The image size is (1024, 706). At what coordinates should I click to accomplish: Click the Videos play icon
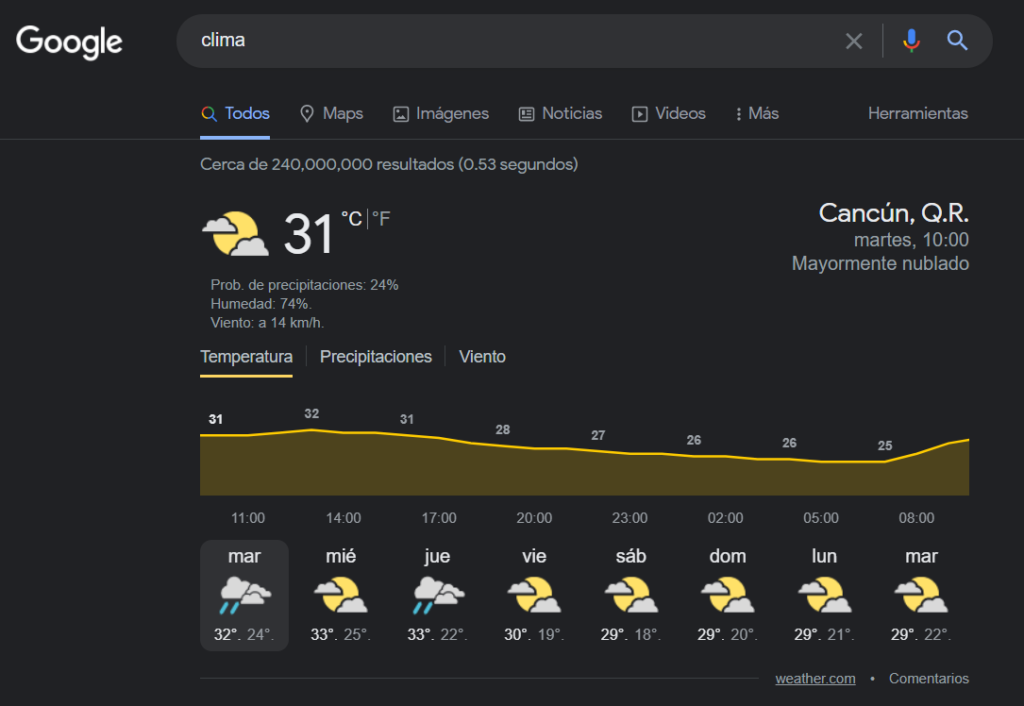(640, 114)
